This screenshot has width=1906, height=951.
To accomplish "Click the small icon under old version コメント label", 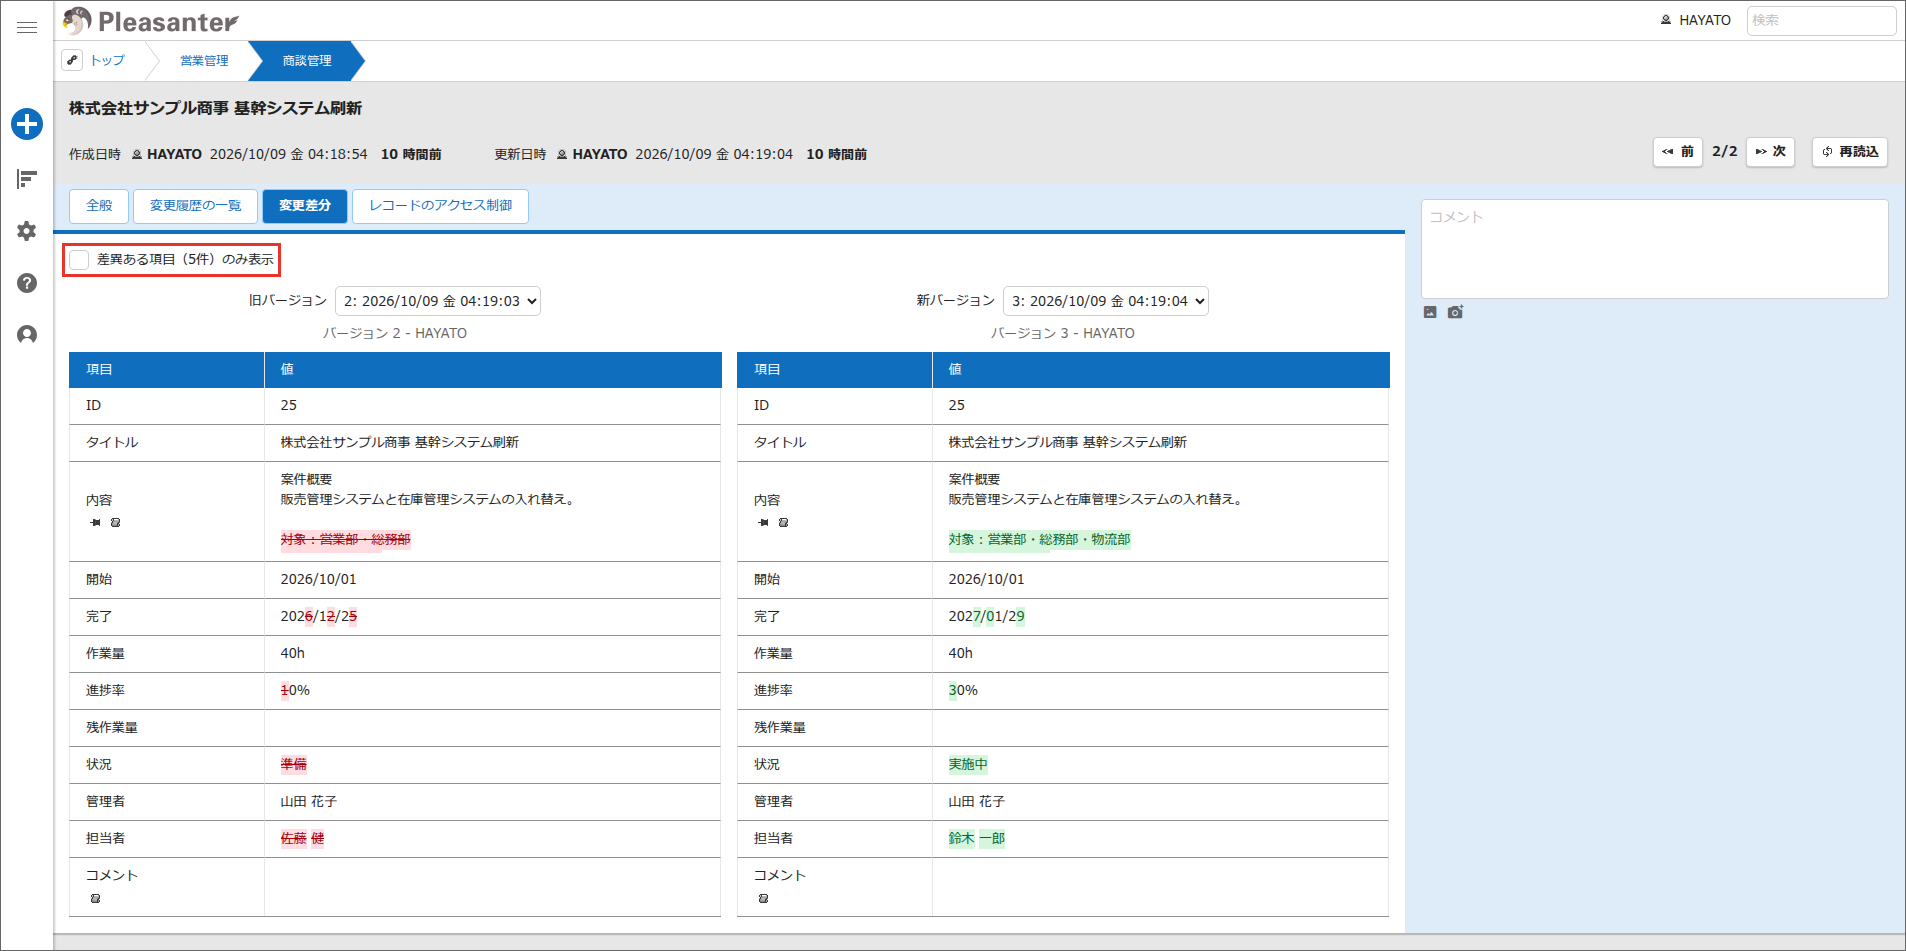I will tap(95, 898).
